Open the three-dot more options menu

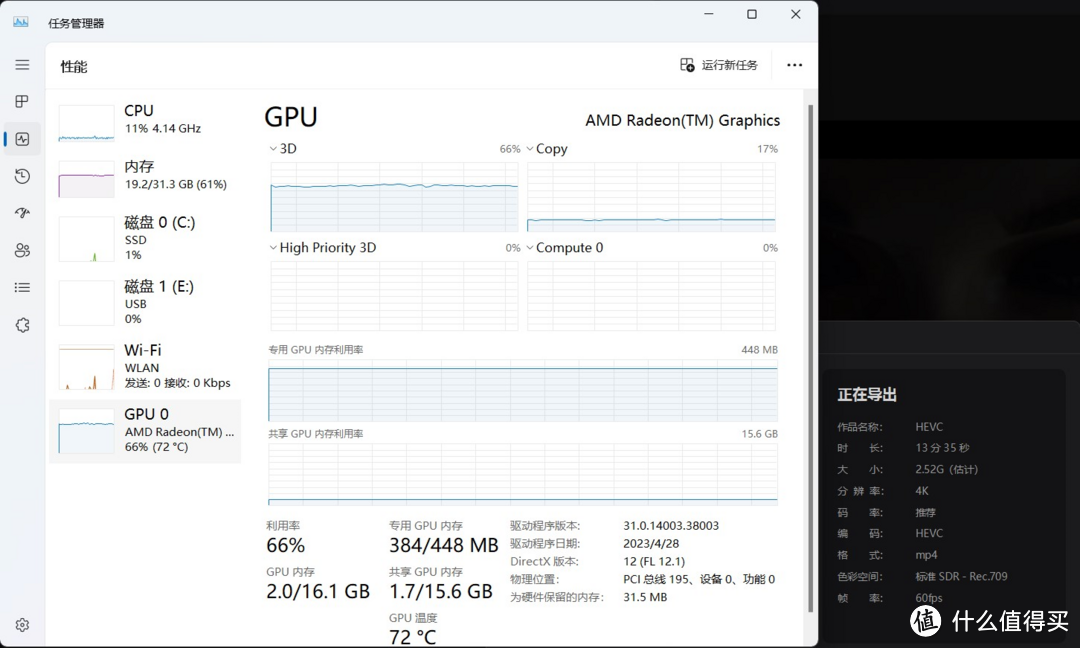794,65
